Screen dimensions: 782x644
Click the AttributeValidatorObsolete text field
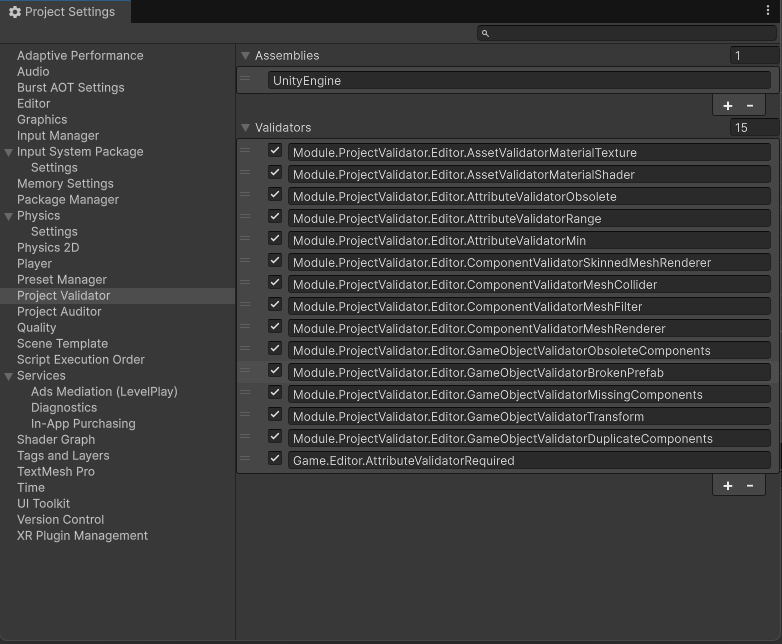point(529,197)
